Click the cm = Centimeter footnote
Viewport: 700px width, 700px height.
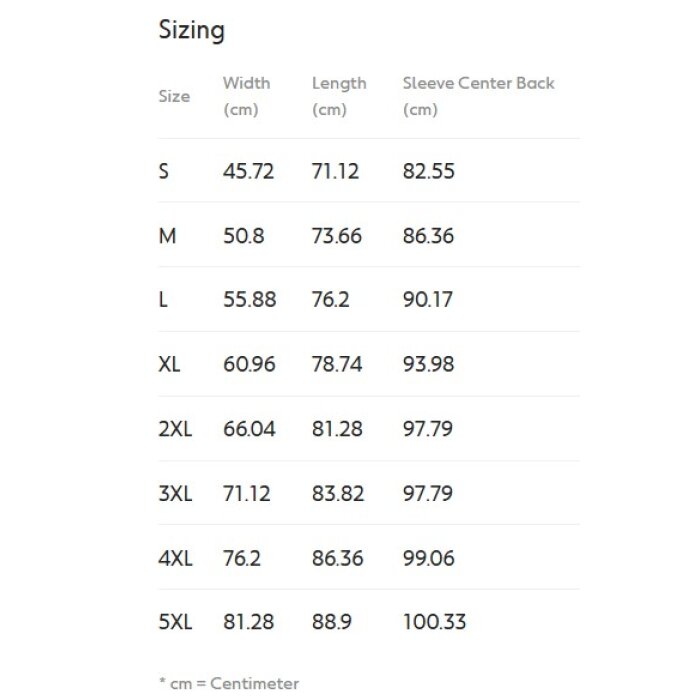[229, 683]
